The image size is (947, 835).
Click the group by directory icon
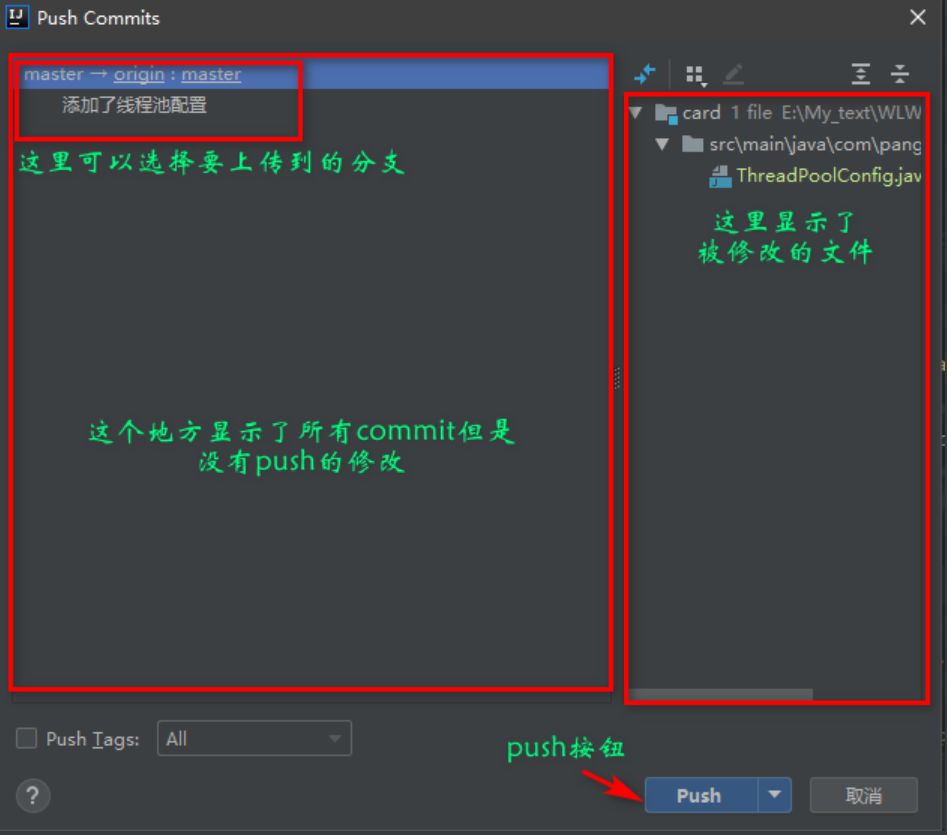point(694,72)
